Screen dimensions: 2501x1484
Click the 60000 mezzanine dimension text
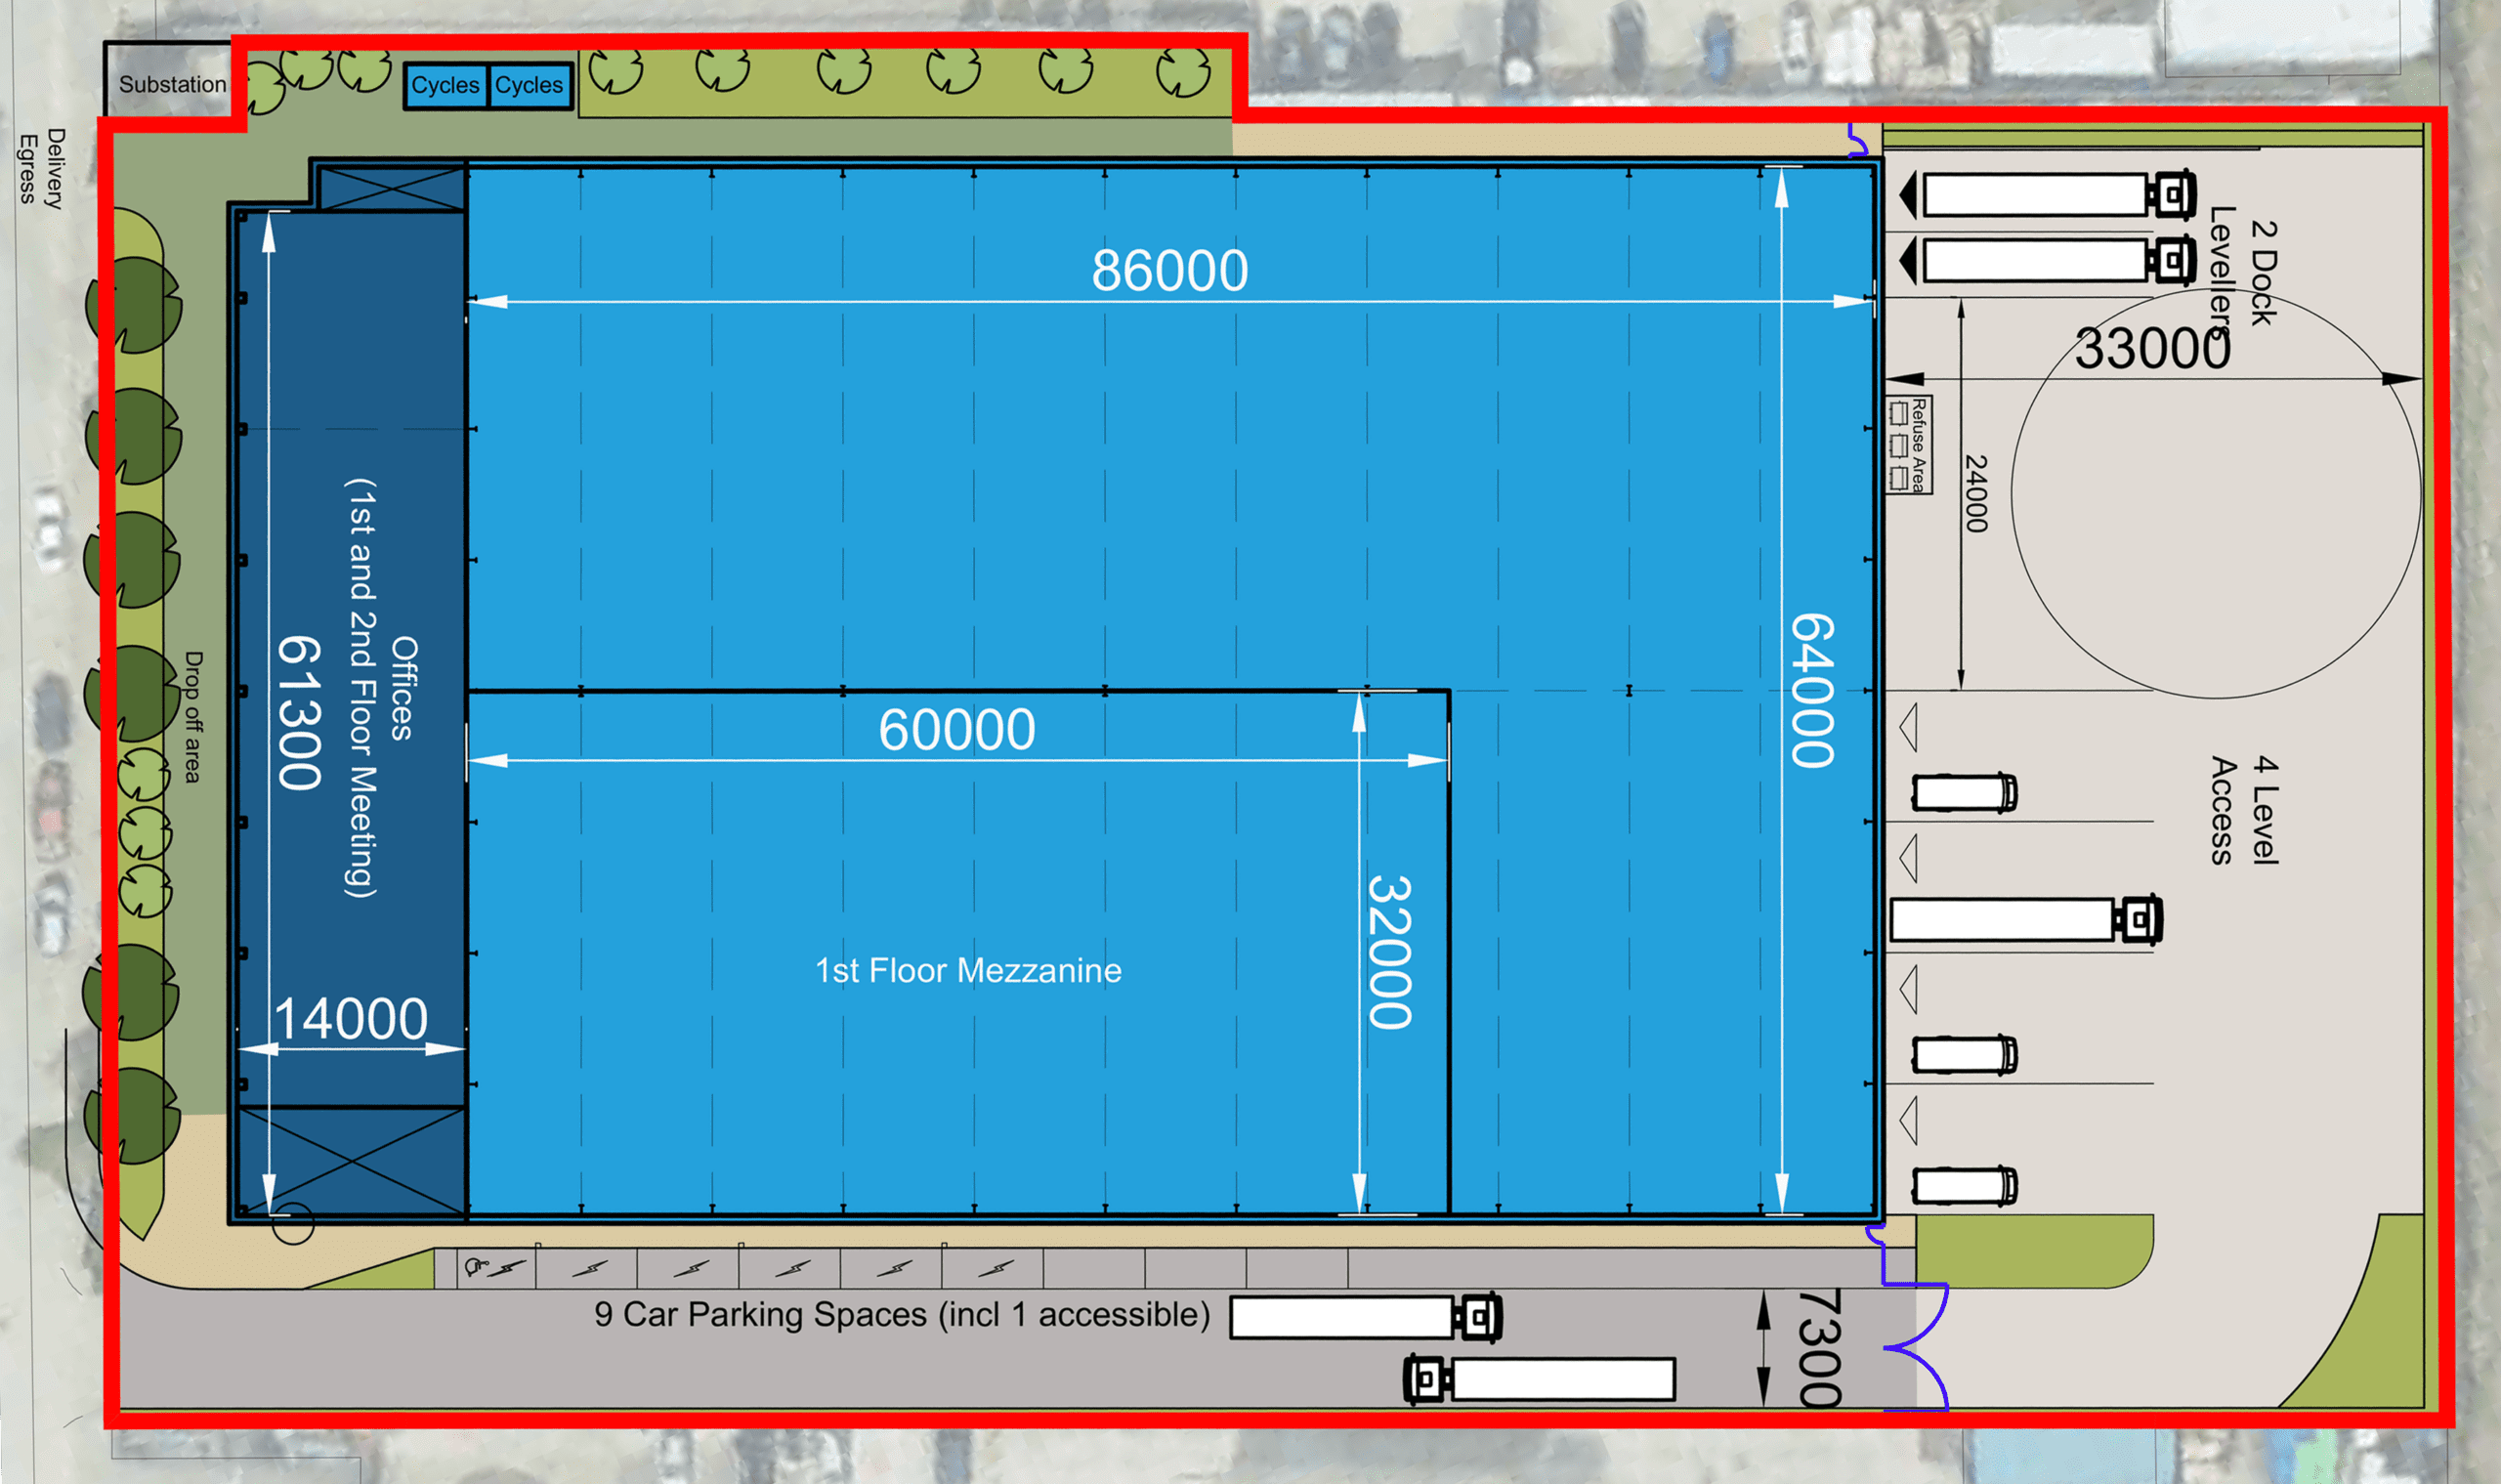pyautogui.click(x=956, y=729)
